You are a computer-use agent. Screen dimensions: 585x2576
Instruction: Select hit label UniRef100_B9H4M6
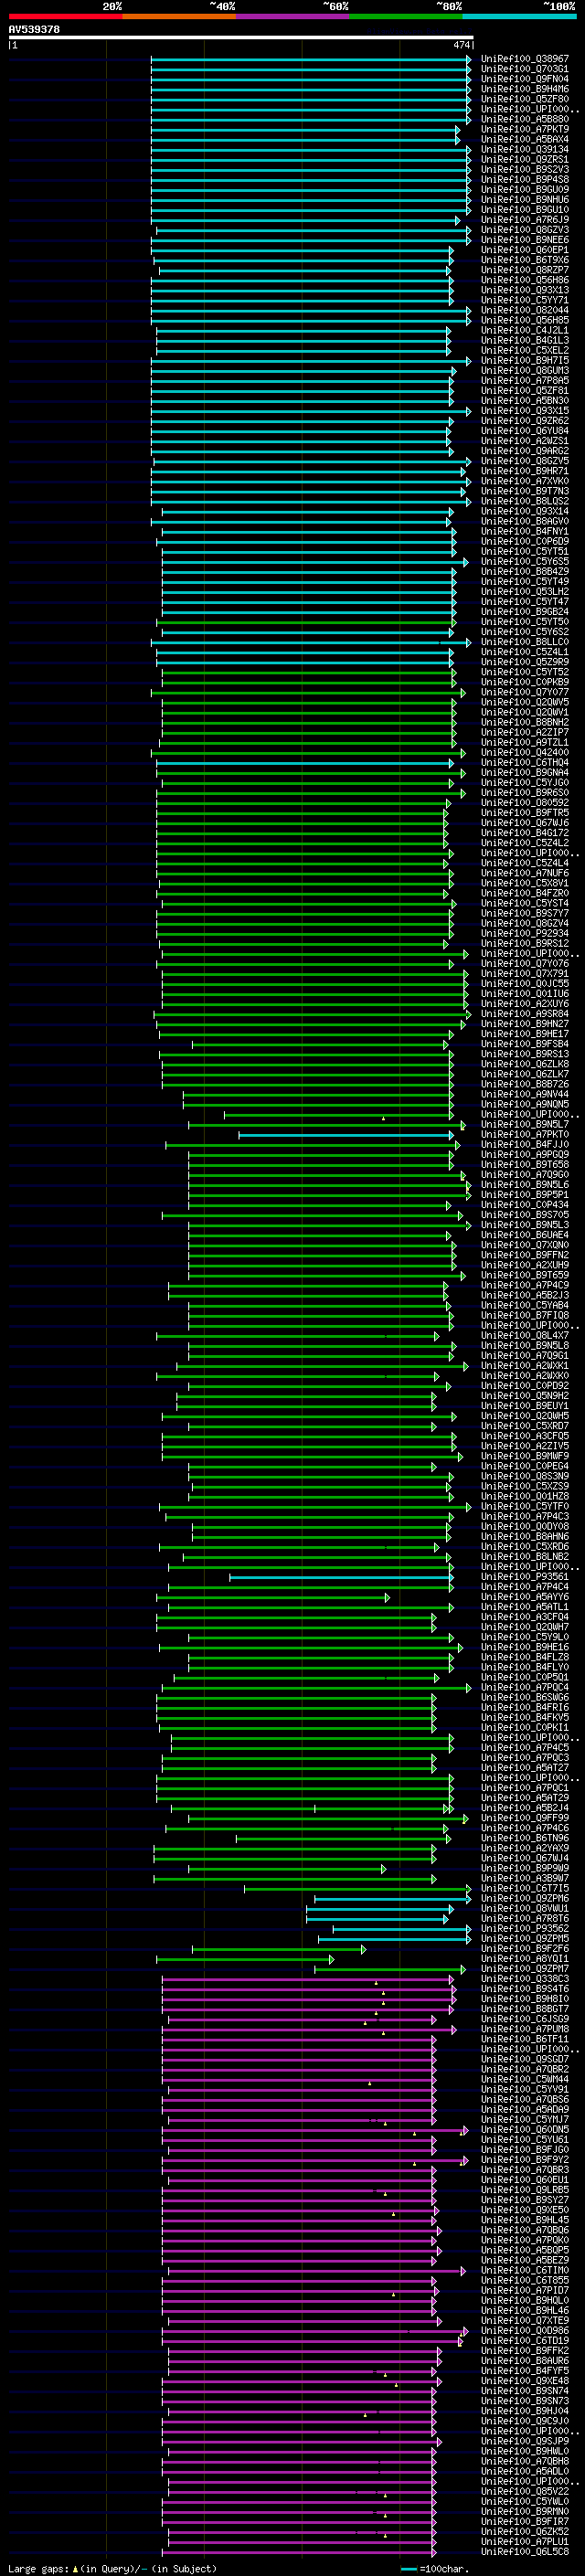[525, 89]
